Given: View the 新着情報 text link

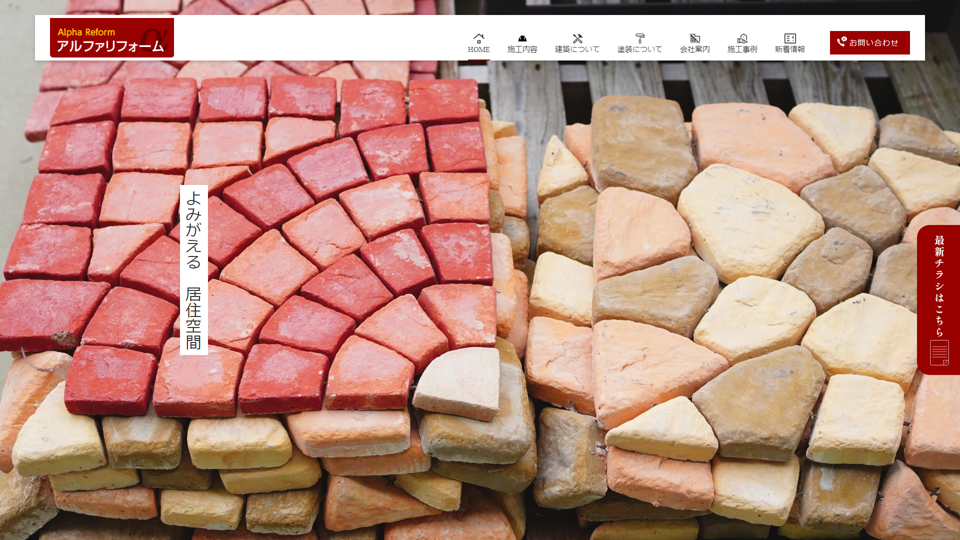Looking at the screenshot, I should coord(790,49).
